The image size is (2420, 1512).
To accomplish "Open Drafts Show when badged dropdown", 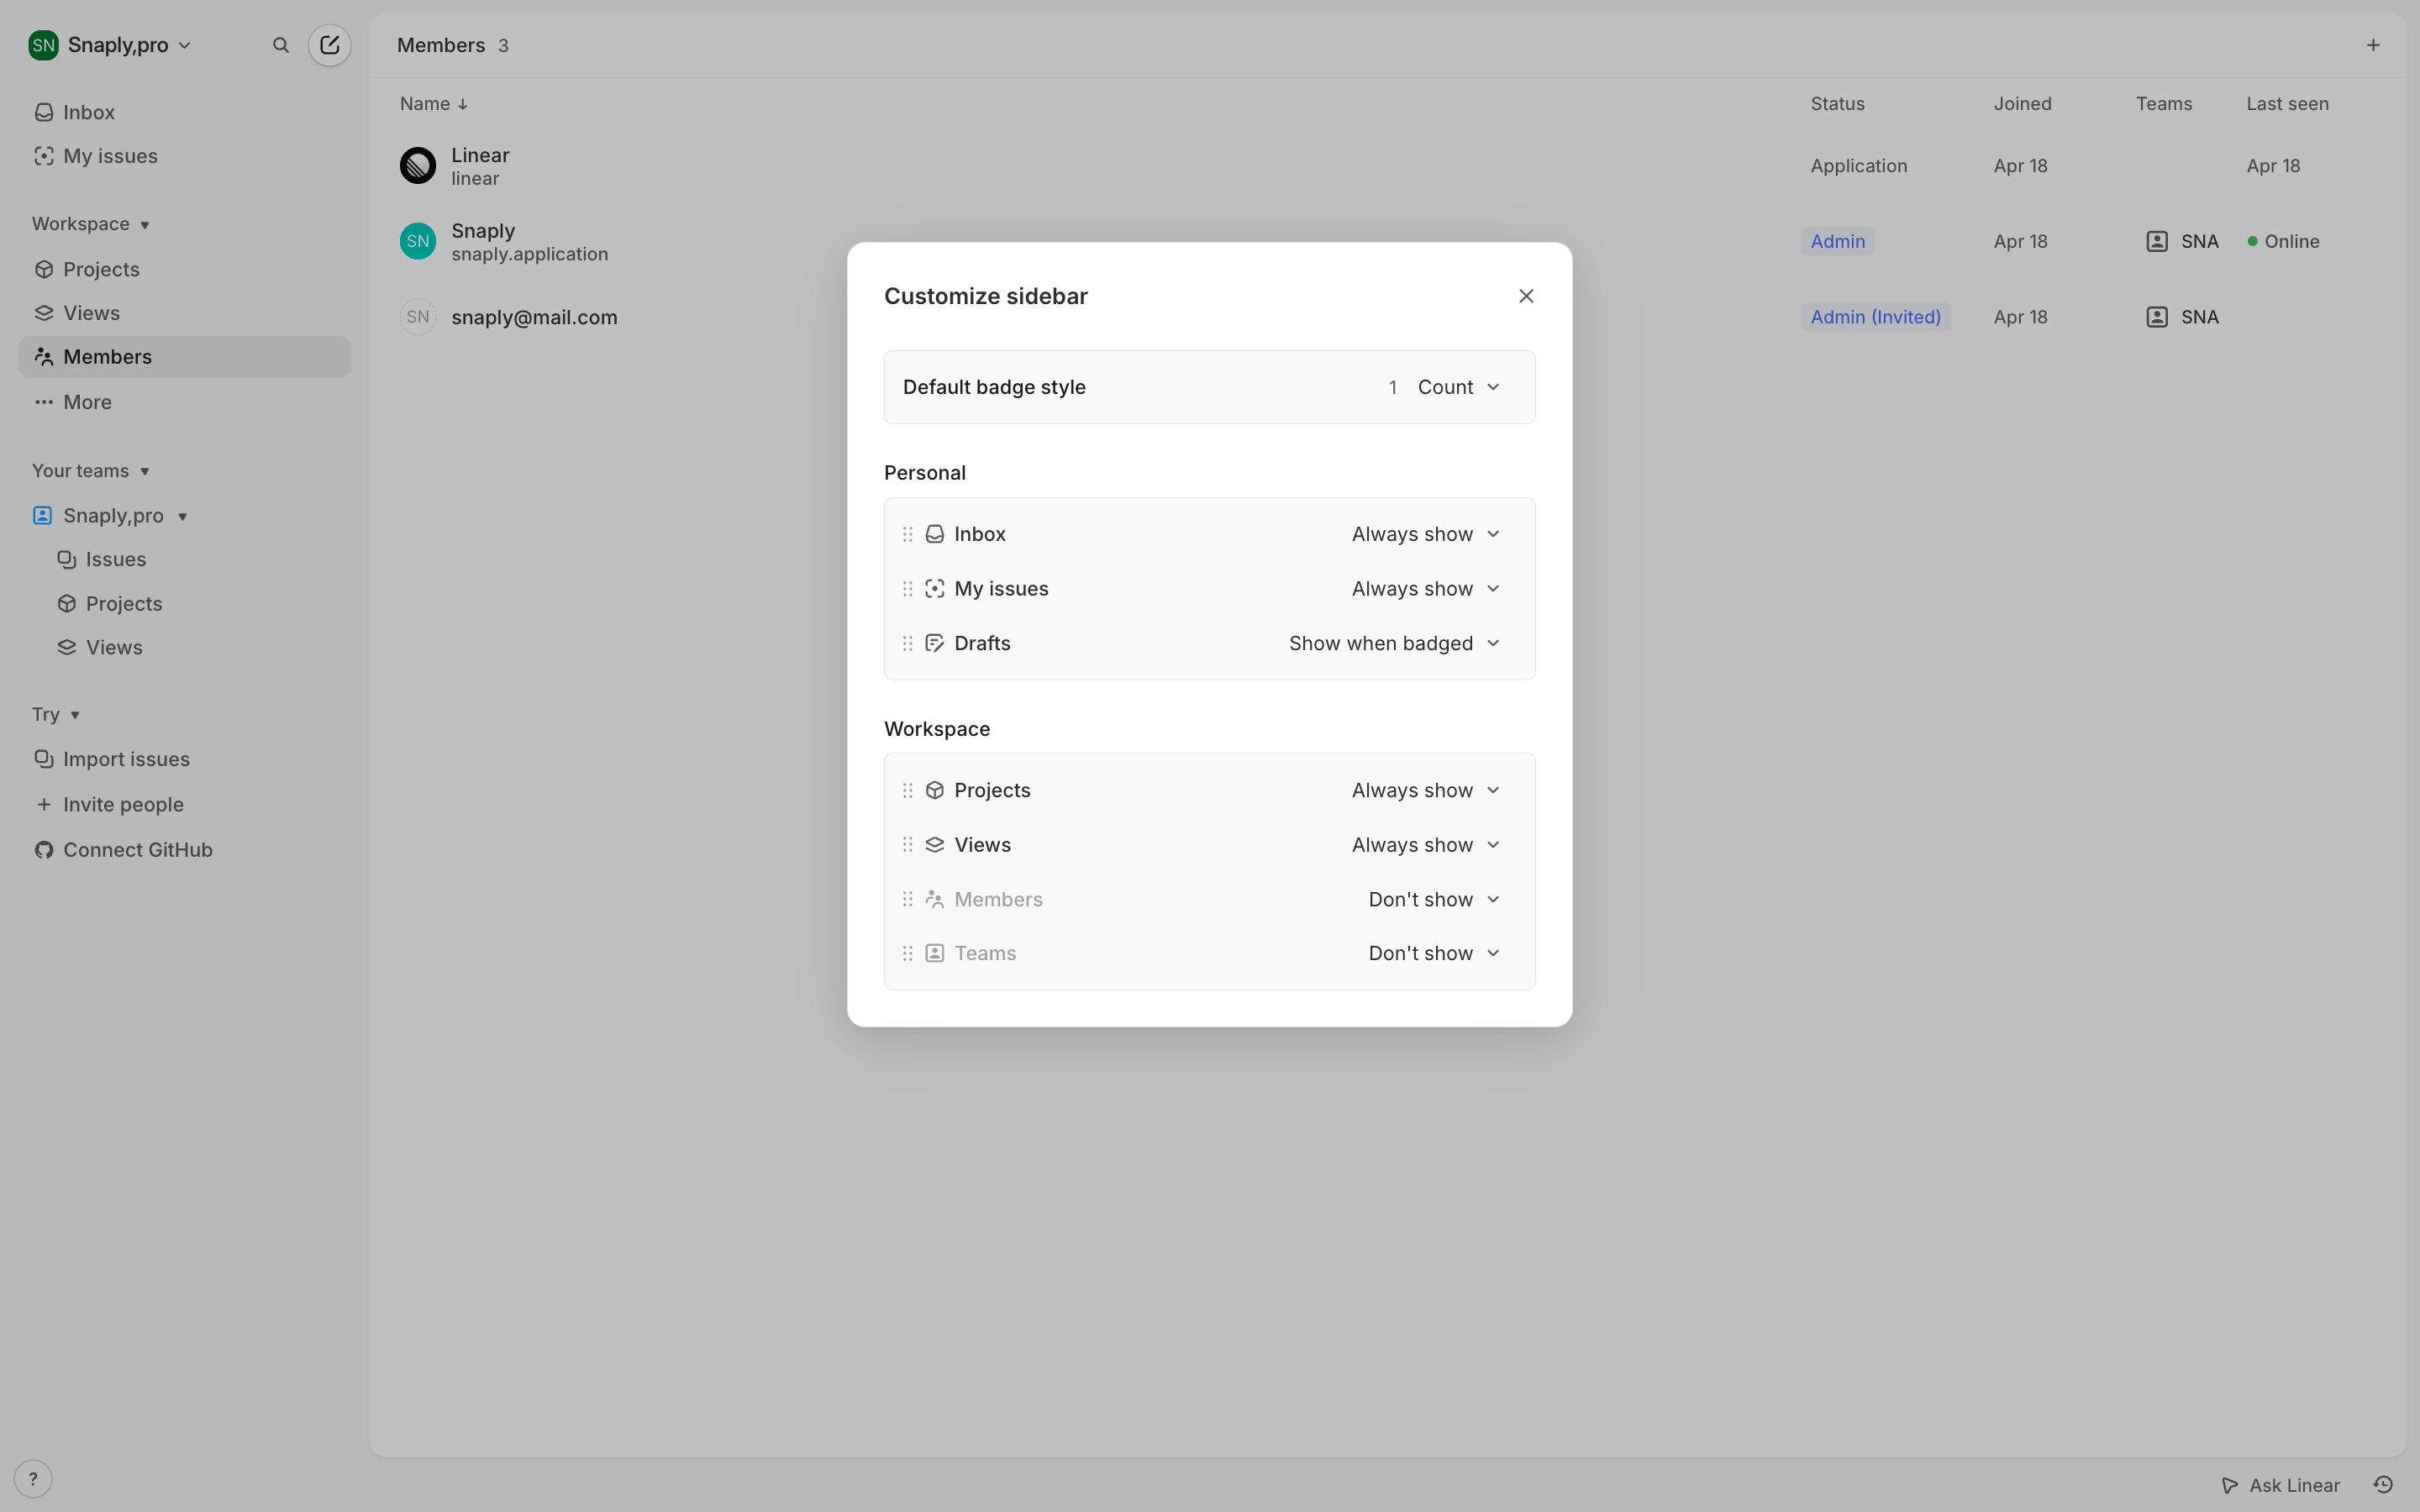I will click(1395, 643).
